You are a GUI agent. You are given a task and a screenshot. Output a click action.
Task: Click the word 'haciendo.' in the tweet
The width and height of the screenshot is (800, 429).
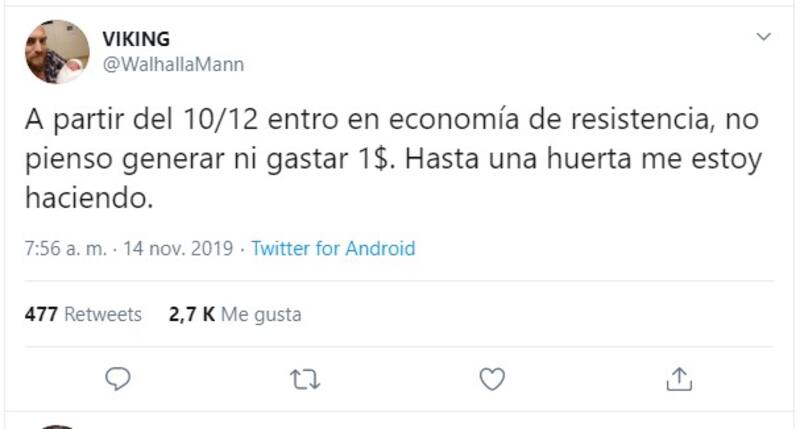click(x=91, y=199)
